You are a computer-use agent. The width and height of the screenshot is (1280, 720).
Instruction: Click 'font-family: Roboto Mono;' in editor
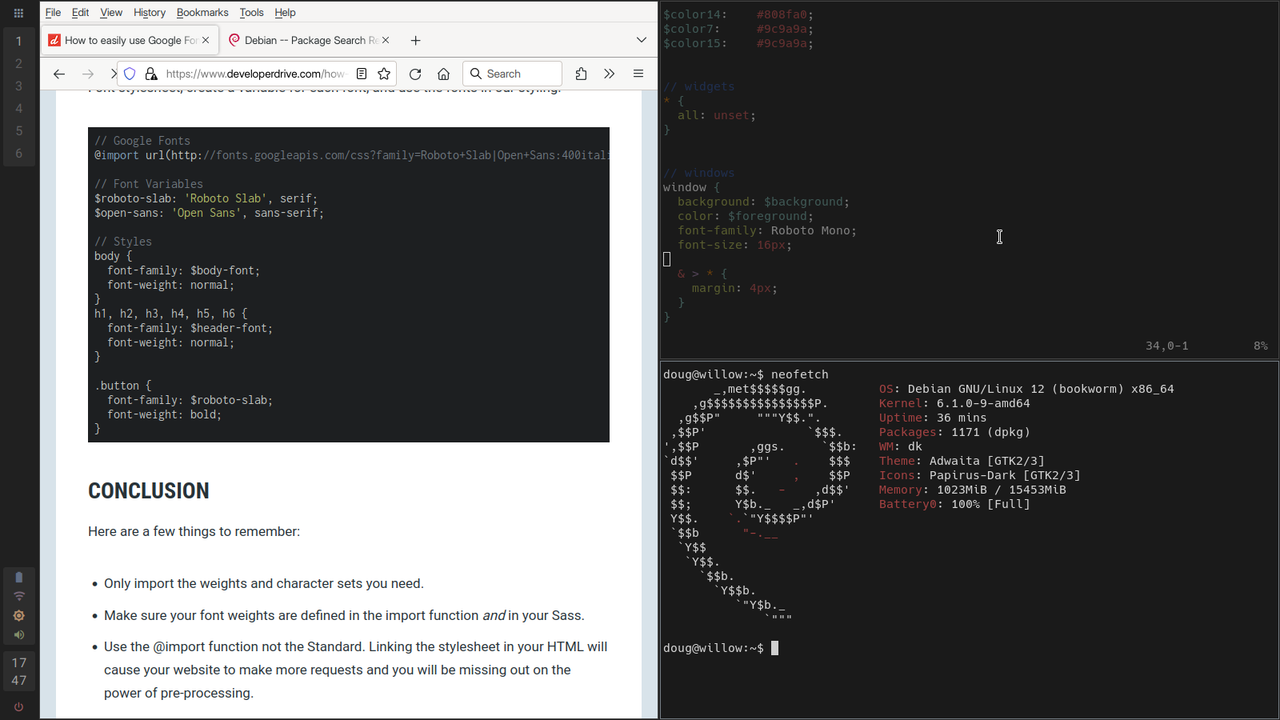point(767,231)
